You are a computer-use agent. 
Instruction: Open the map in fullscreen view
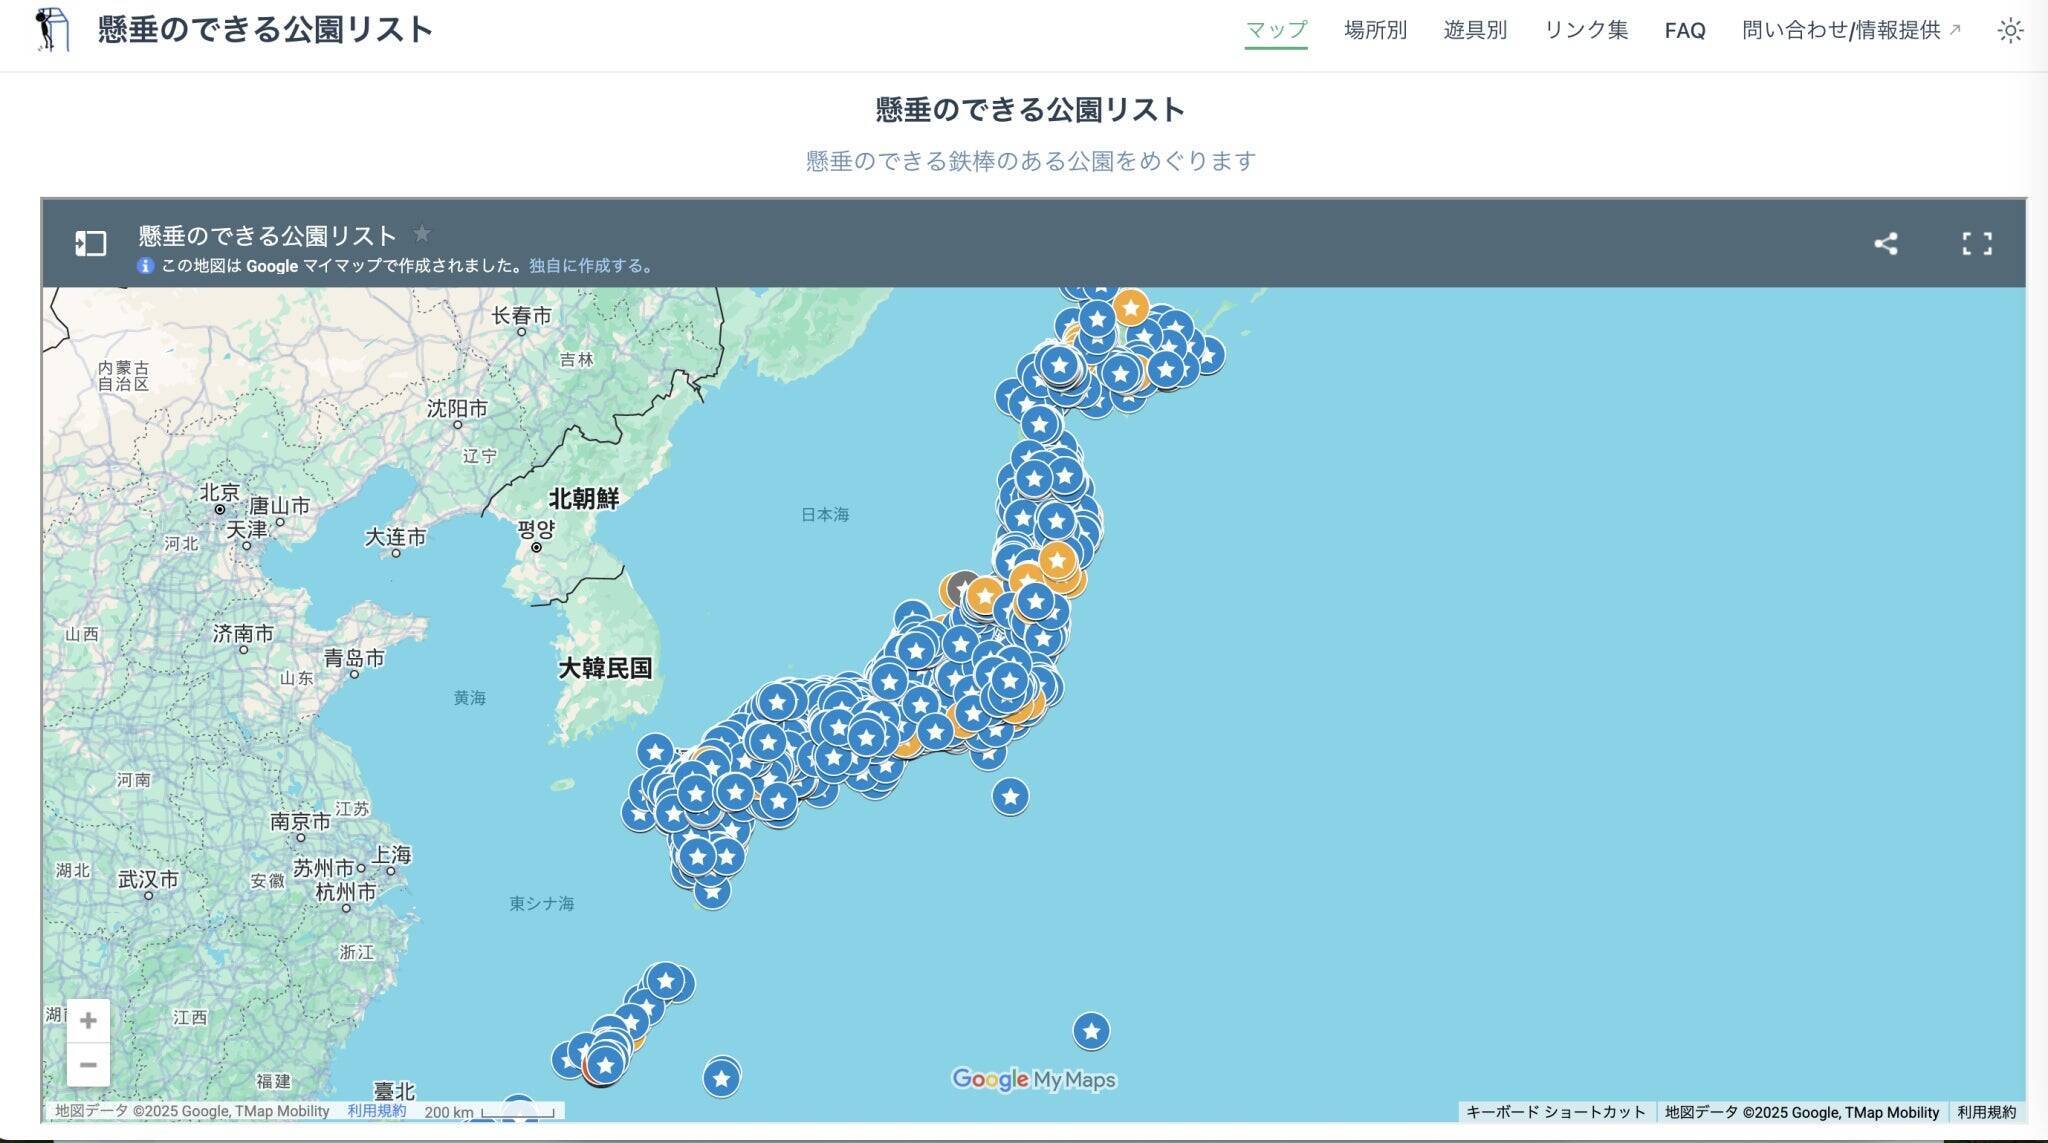click(1976, 243)
